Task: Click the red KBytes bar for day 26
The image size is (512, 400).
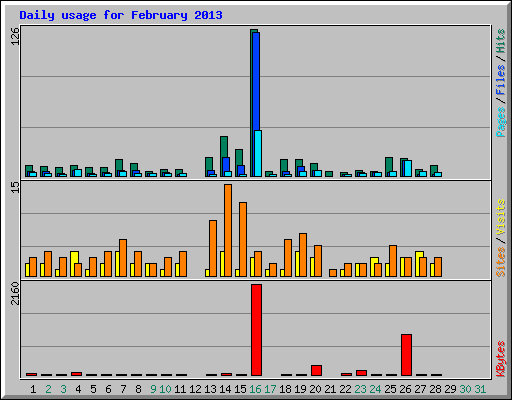Action: 406,355
